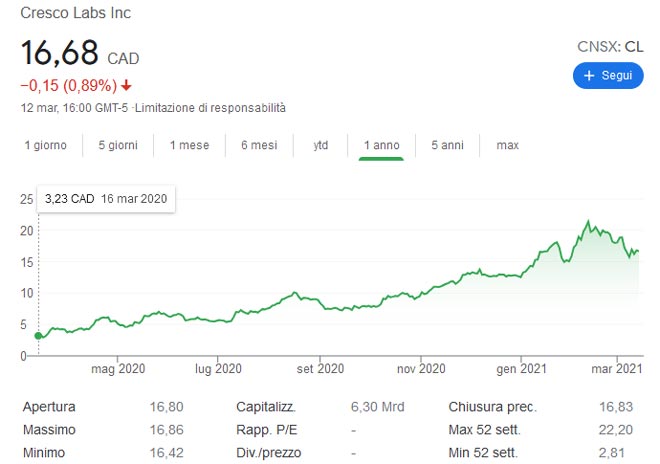Click the red down arrow price indicator
The height and width of the screenshot is (464, 660).
tap(126, 85)
